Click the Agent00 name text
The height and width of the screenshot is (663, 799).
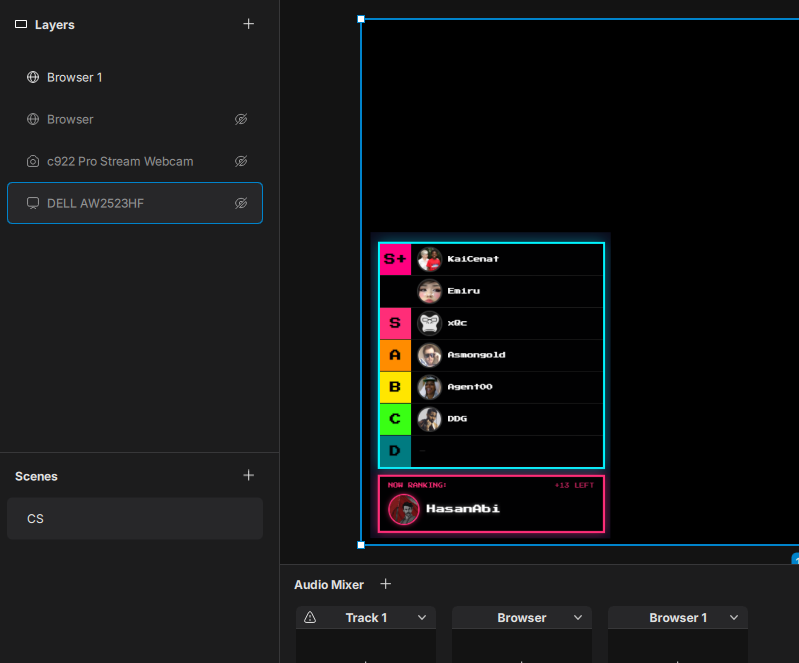click(470, 387)
